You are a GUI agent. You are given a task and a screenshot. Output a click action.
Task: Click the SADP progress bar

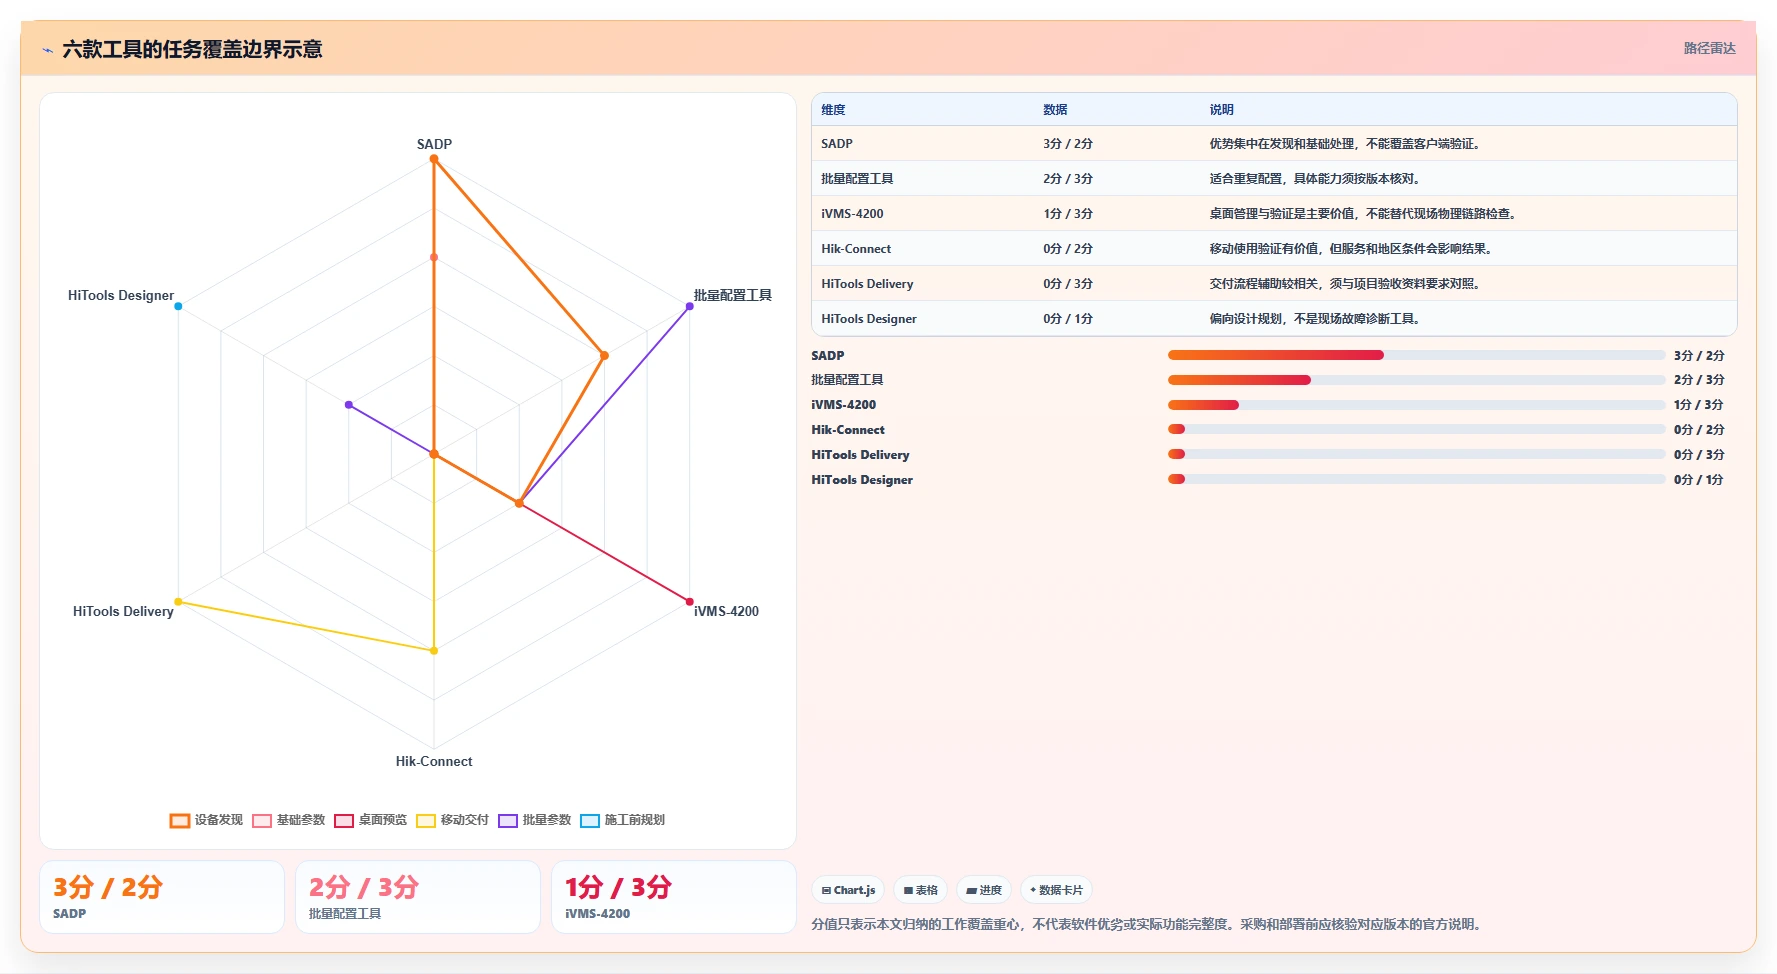click(1416, 355)
